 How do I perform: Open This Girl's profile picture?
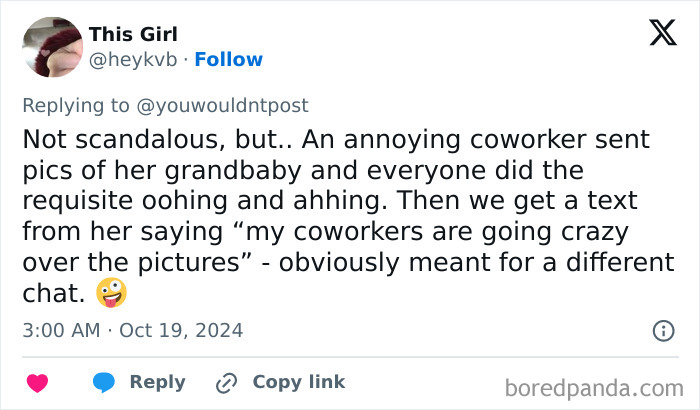[51, 47]
